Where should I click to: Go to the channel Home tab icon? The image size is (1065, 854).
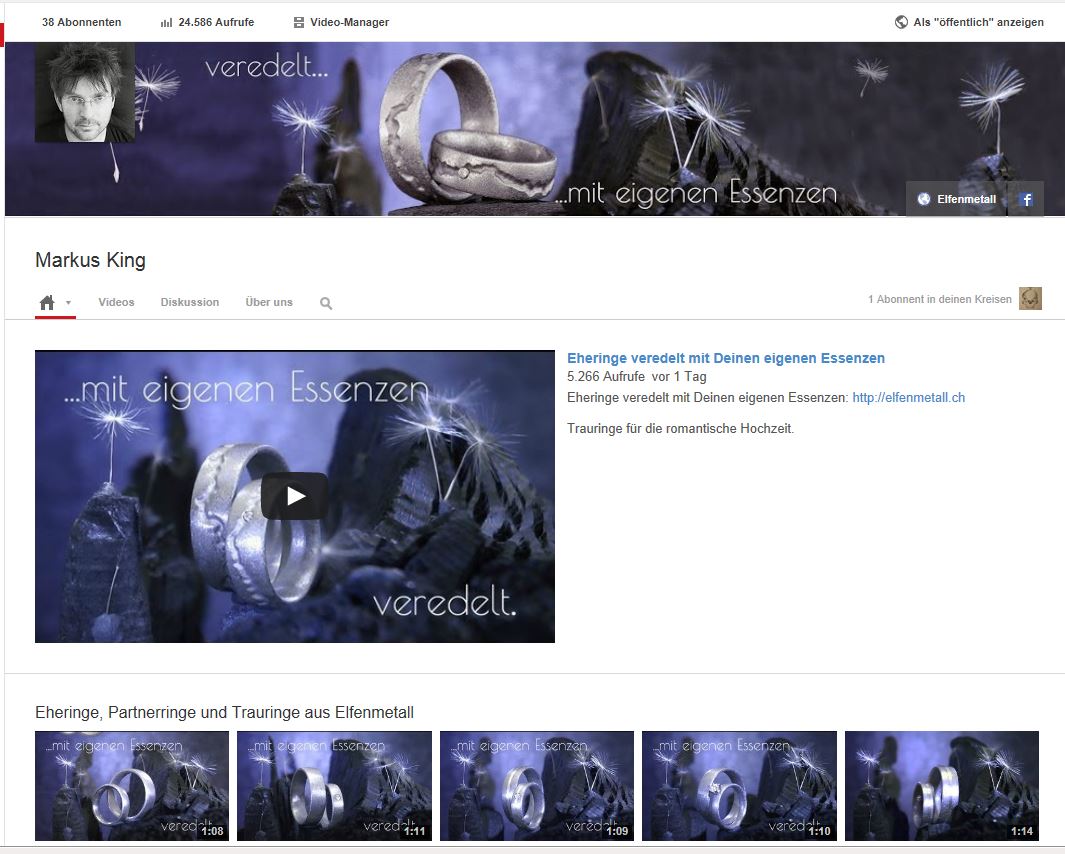pyautogui.click(x=47, y=302)
